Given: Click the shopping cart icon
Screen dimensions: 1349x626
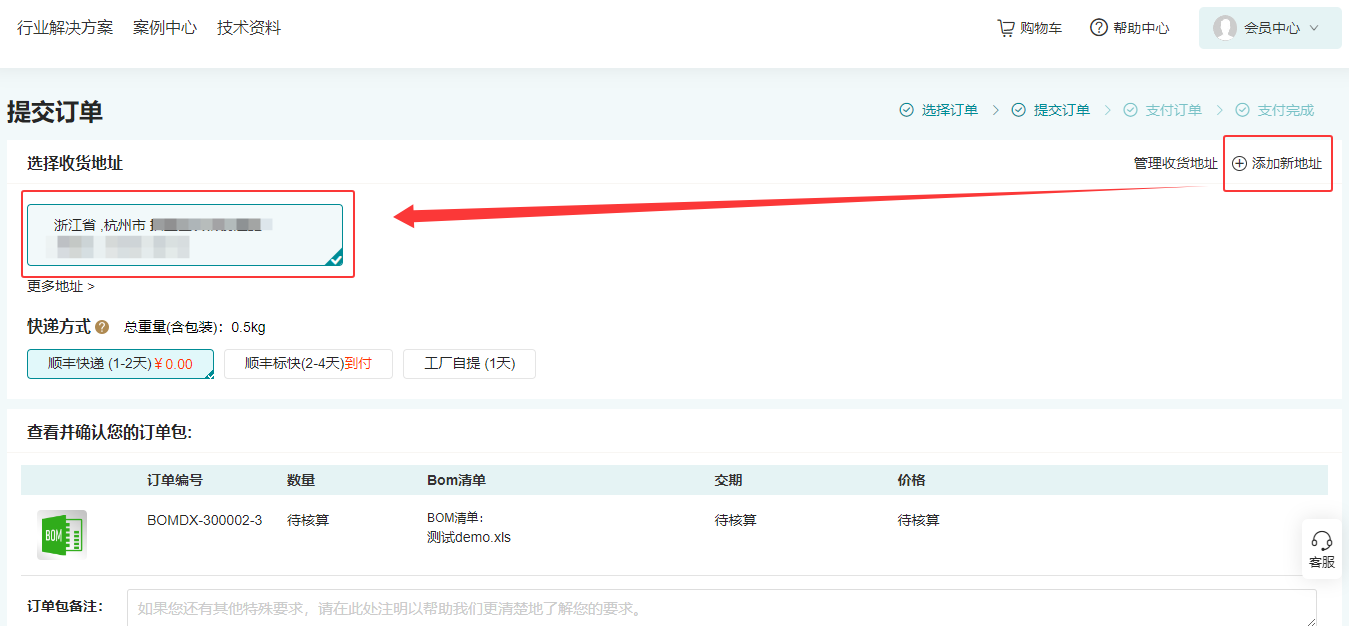Looking at the screenshot, I should coord(1006,28).
